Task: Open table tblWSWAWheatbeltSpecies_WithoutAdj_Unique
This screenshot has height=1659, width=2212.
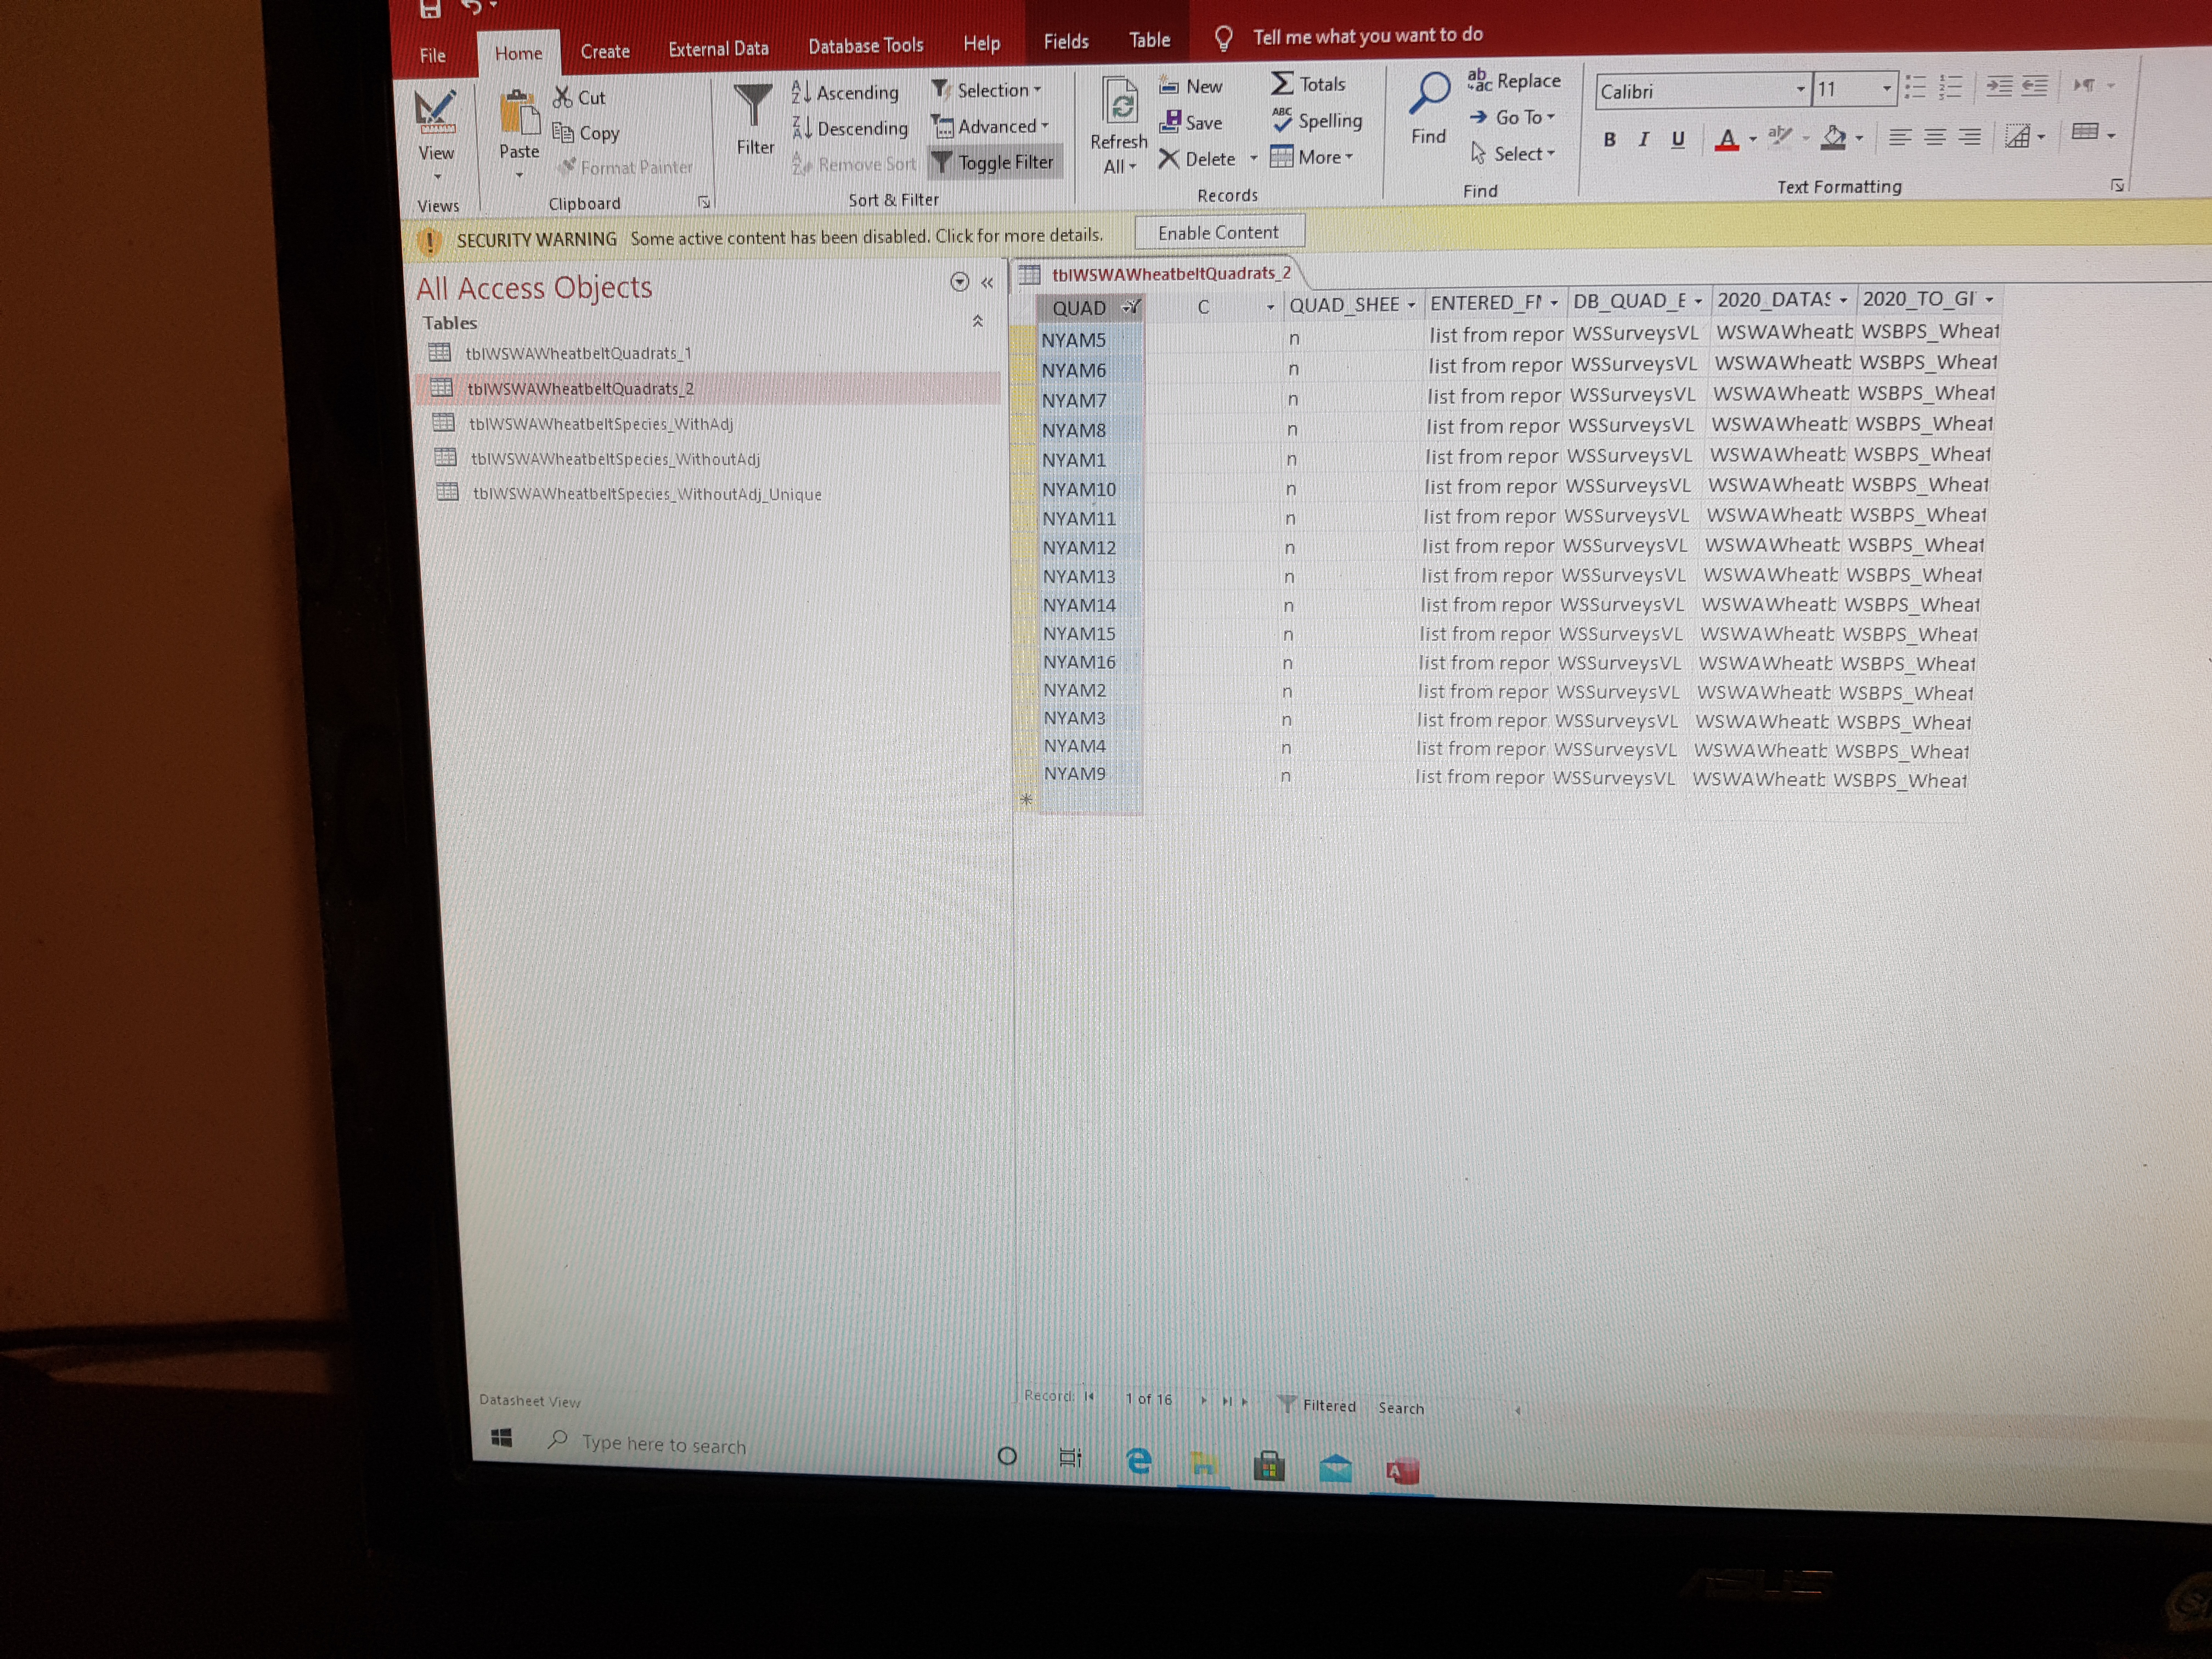Action: click(x=647, y=494)
